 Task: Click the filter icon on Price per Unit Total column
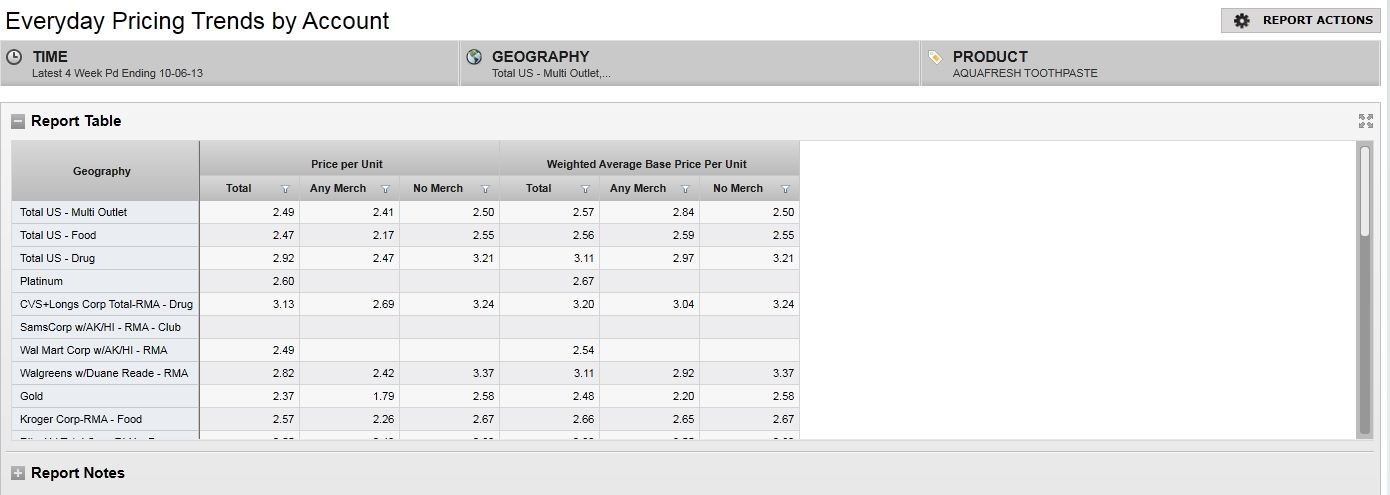tap(285, 189)
